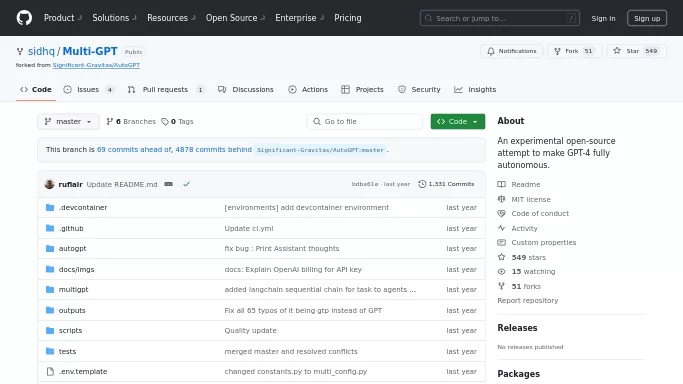Click the Sign up button

coord(647,18)
